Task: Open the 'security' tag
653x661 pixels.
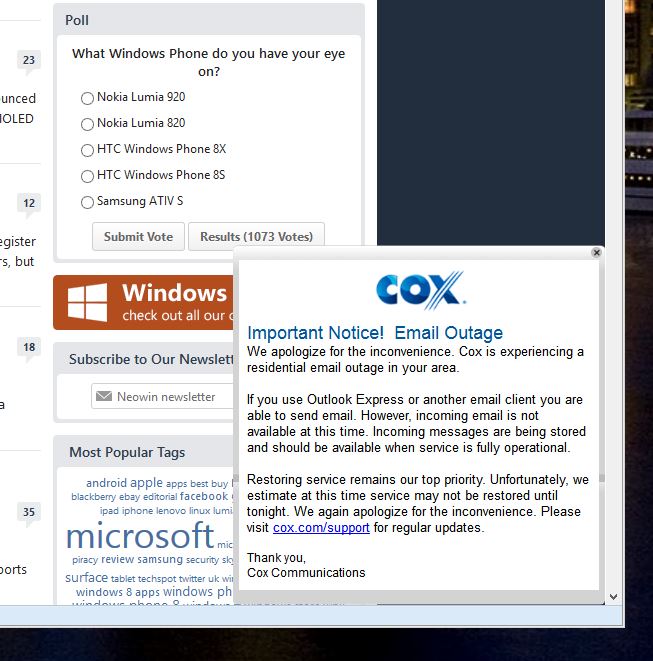Action: point(202,560)
